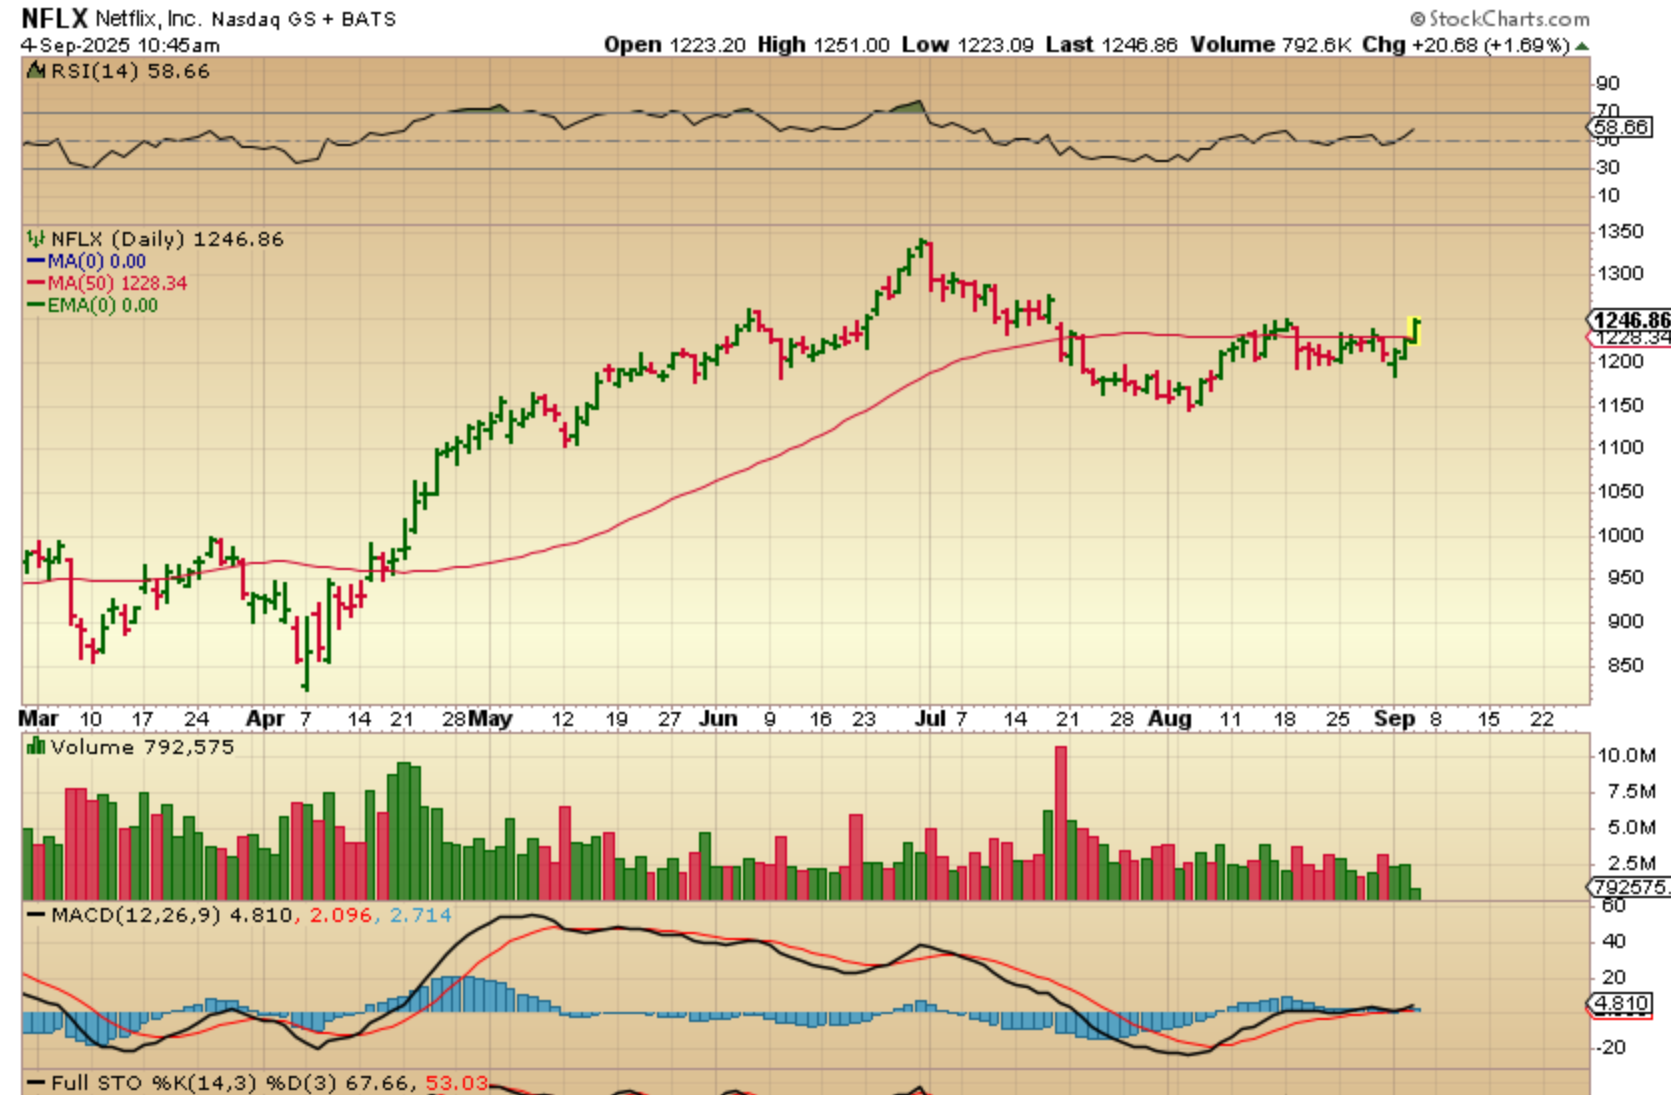1671x1095 pixels.
Task: Click the 1150 price axis label
Action: pyautogui.click(x=1620, y=405)
